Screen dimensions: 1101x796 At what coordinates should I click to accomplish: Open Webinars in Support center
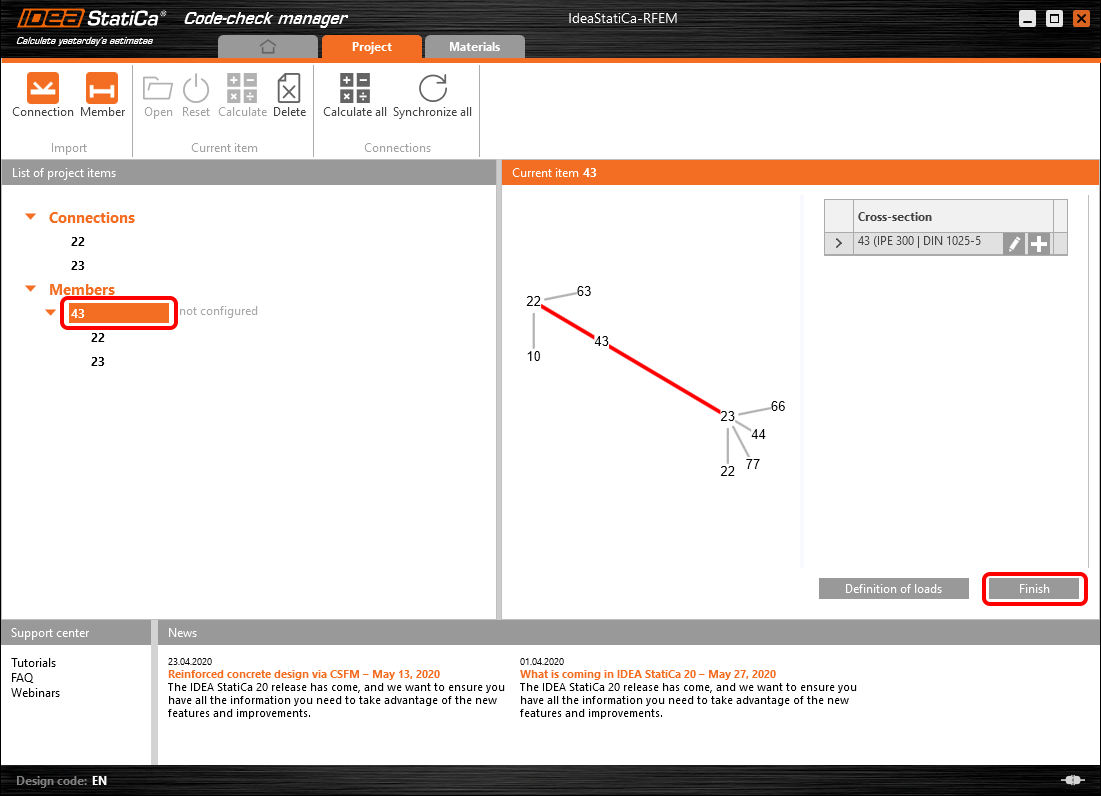tap(35, 693)
